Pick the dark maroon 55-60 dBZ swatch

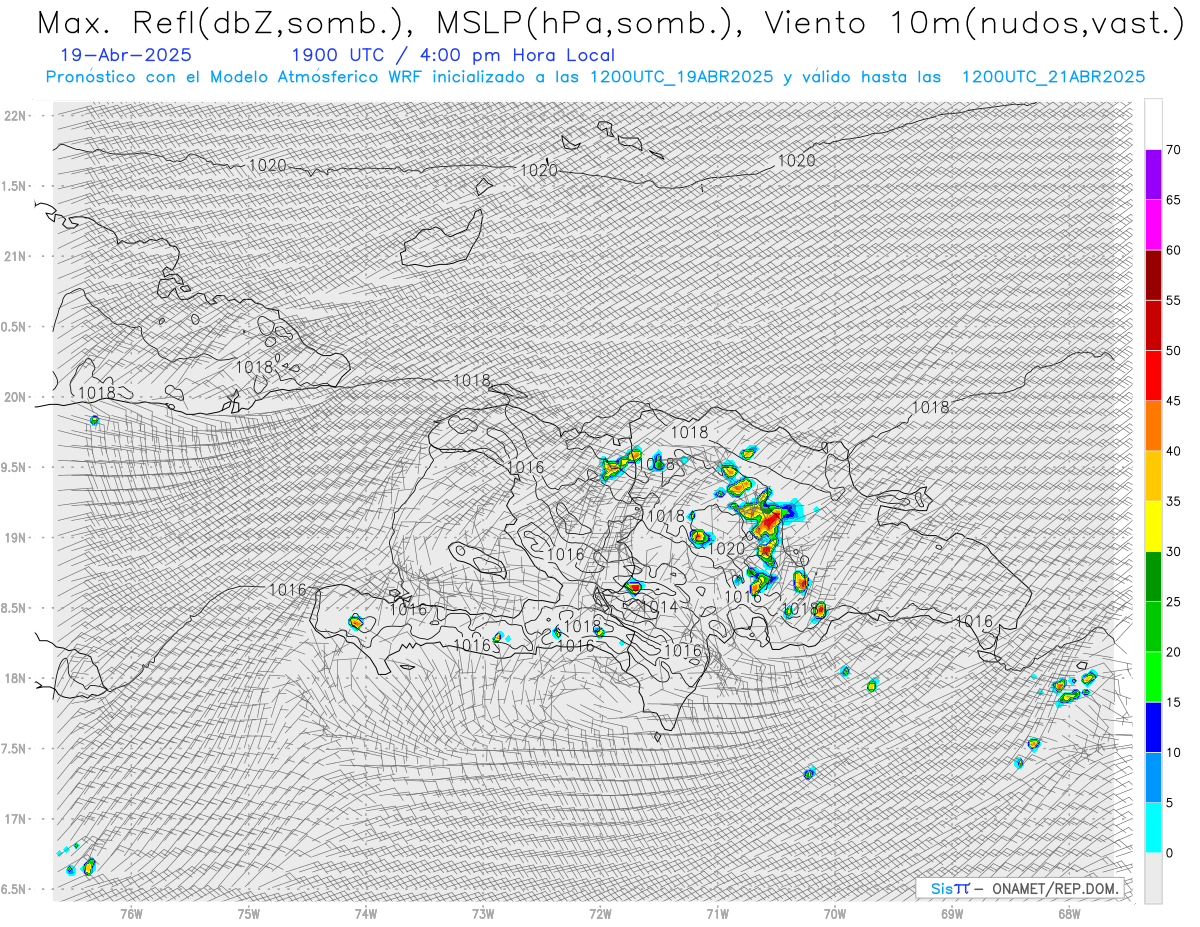(x=1153, y=275)
